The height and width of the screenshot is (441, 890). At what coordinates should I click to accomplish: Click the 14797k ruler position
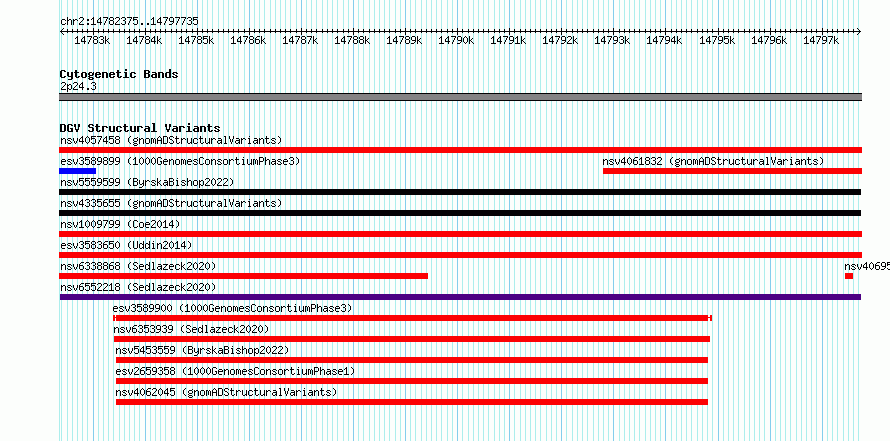(x=821, y=40)
